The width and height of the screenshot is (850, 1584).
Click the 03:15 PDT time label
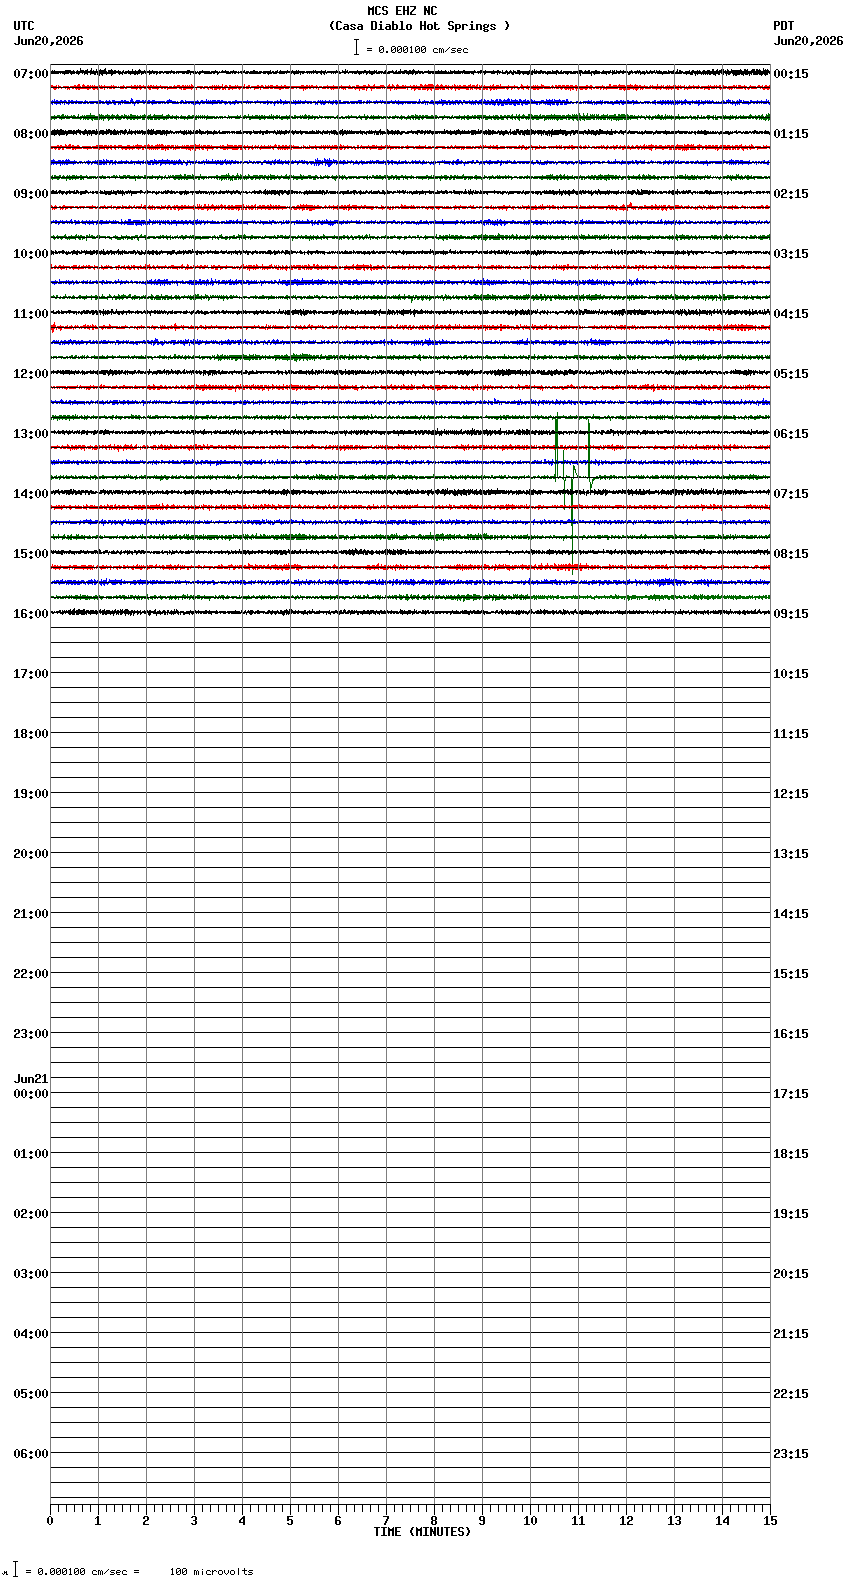pos(791,254)
